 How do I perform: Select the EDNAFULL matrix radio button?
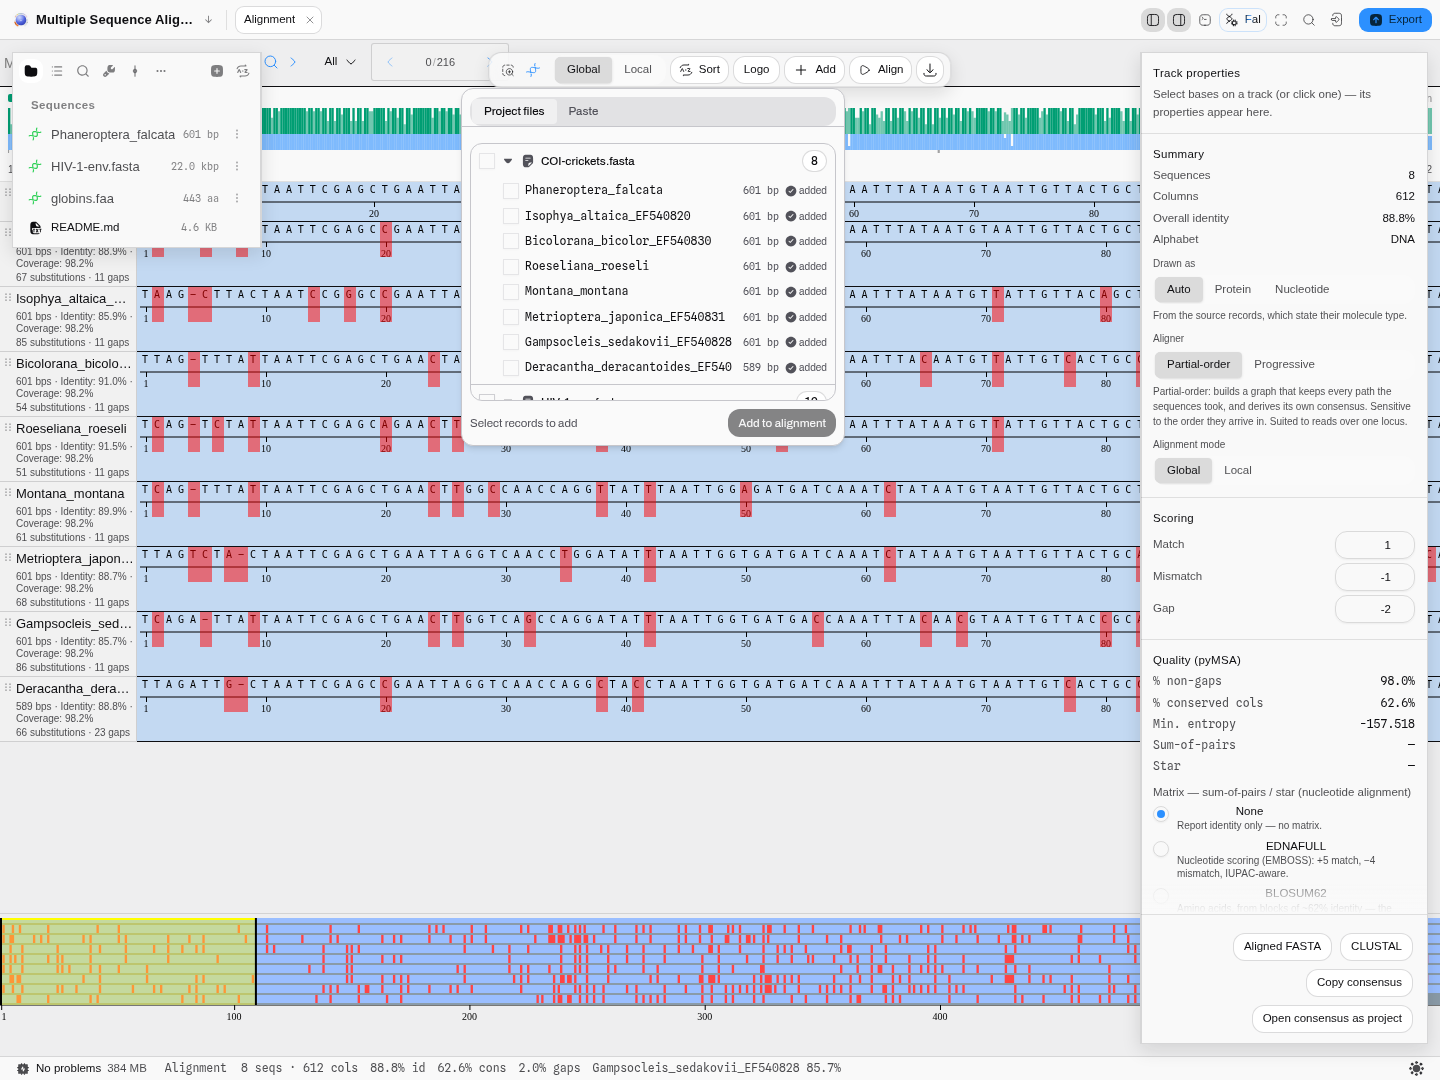click(1161, 849)
